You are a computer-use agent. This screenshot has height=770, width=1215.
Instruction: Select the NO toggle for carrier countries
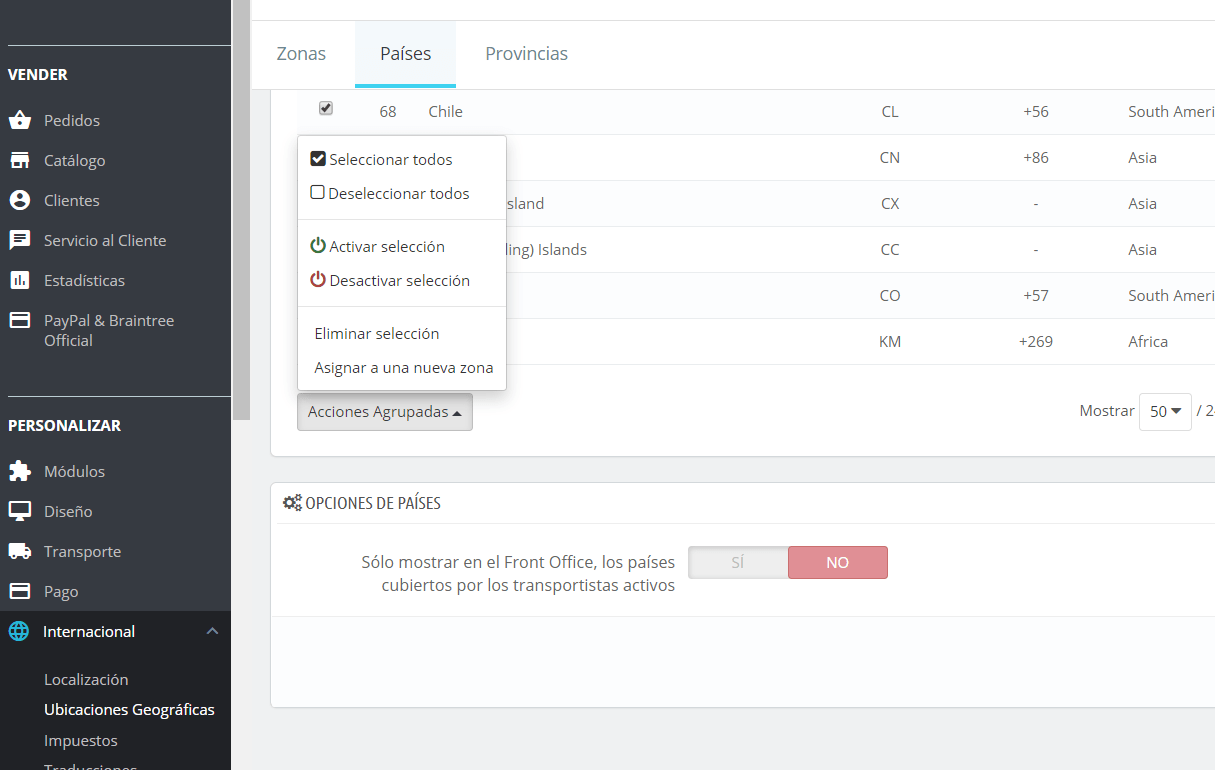838,562
